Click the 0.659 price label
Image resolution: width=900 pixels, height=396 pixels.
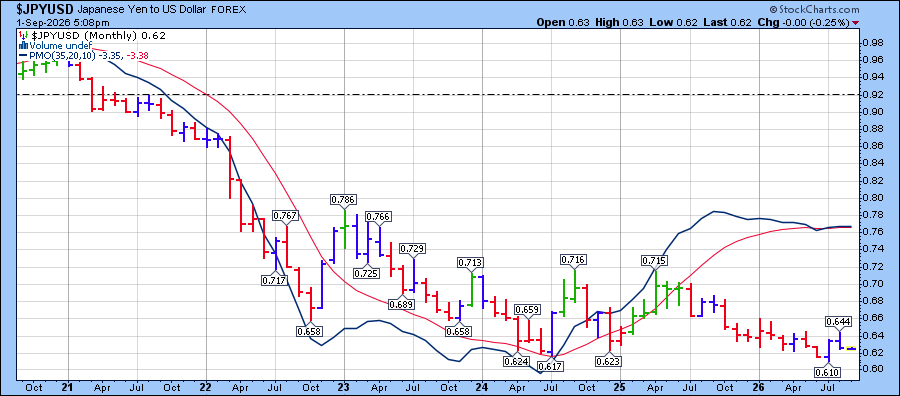pyautogui.click(x=528, y=310)
